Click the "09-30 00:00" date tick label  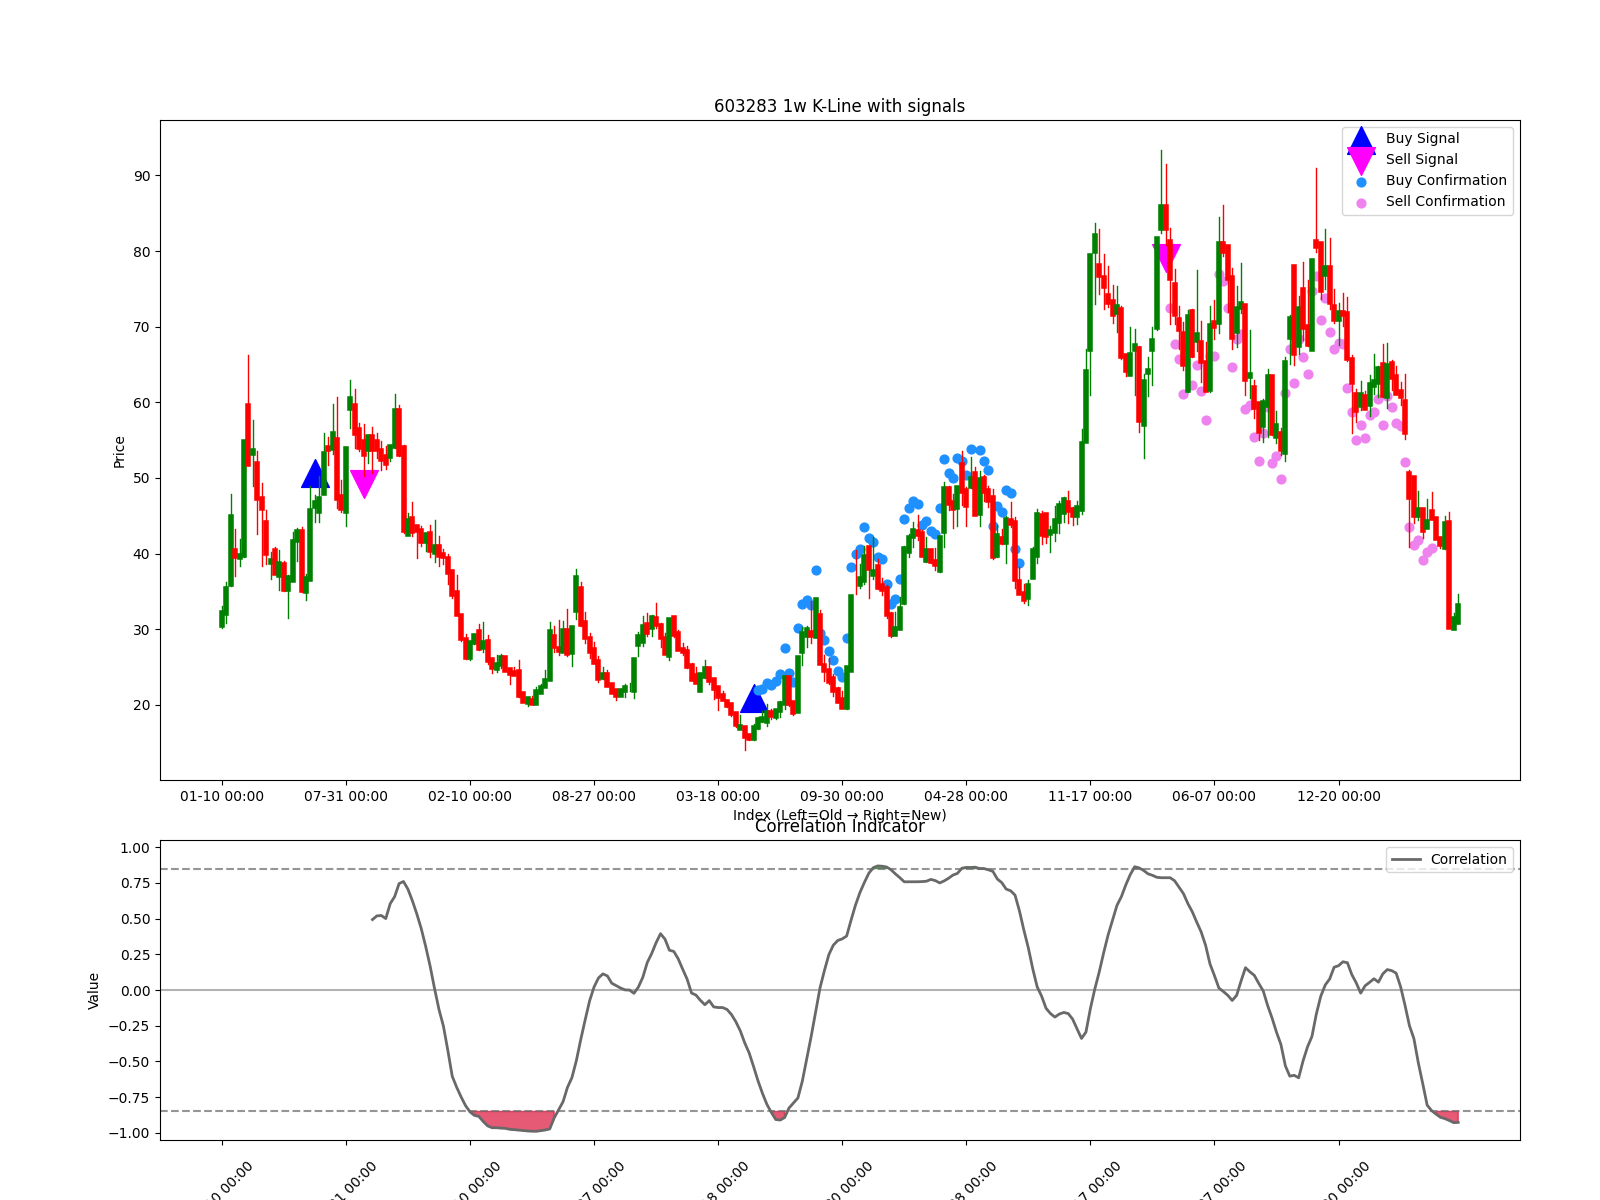point(842,797)
